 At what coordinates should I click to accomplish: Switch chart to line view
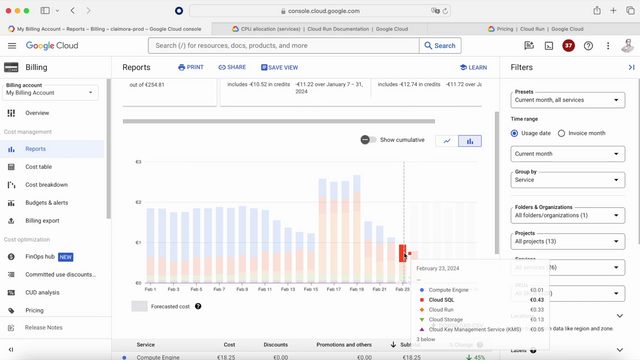(447, 141)
